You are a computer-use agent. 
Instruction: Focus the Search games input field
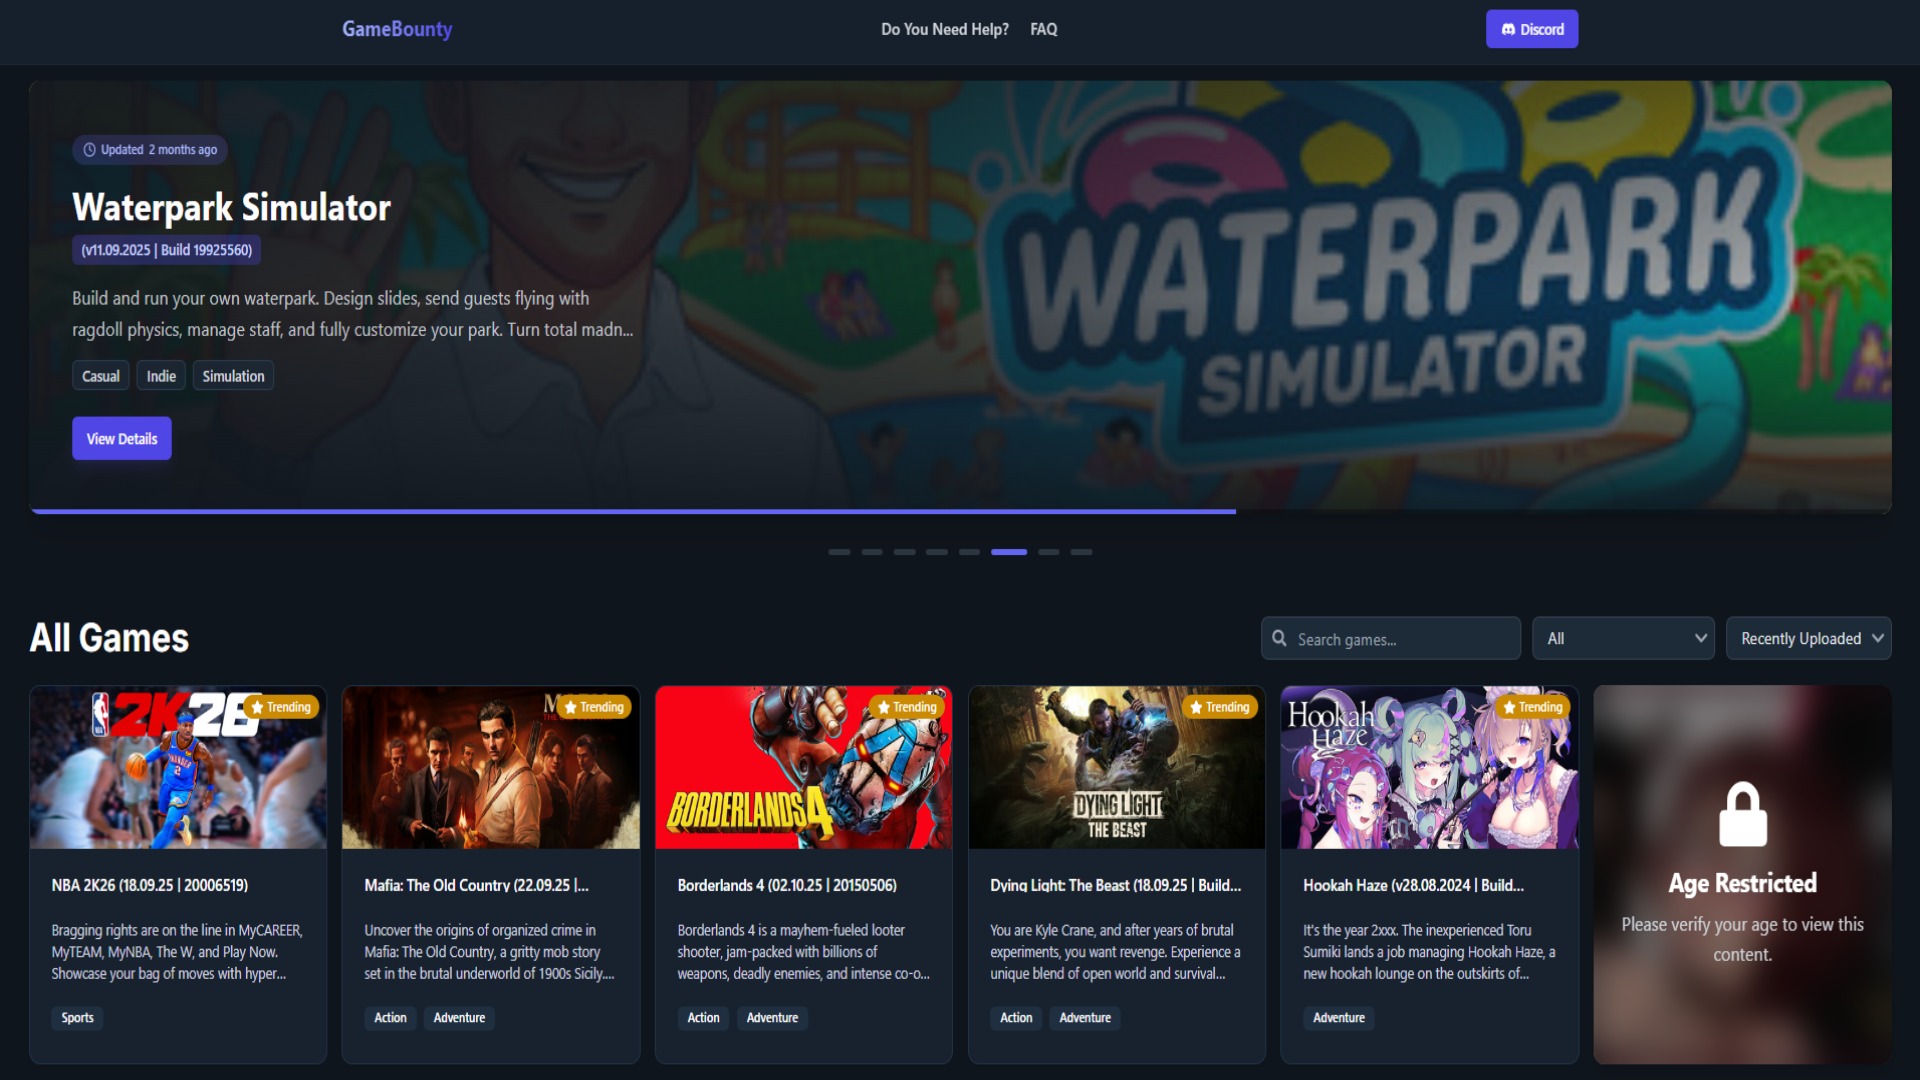click(x=1400, y=639)
